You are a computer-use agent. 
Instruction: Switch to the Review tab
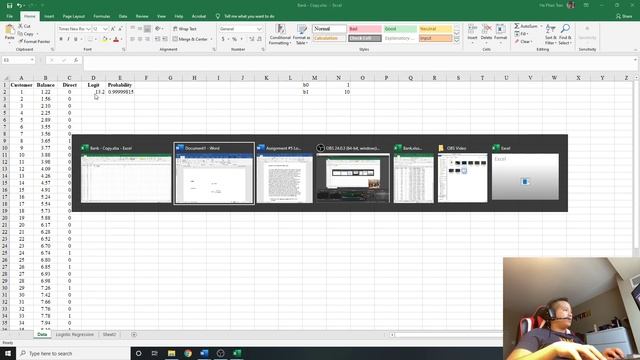point(142,16)
